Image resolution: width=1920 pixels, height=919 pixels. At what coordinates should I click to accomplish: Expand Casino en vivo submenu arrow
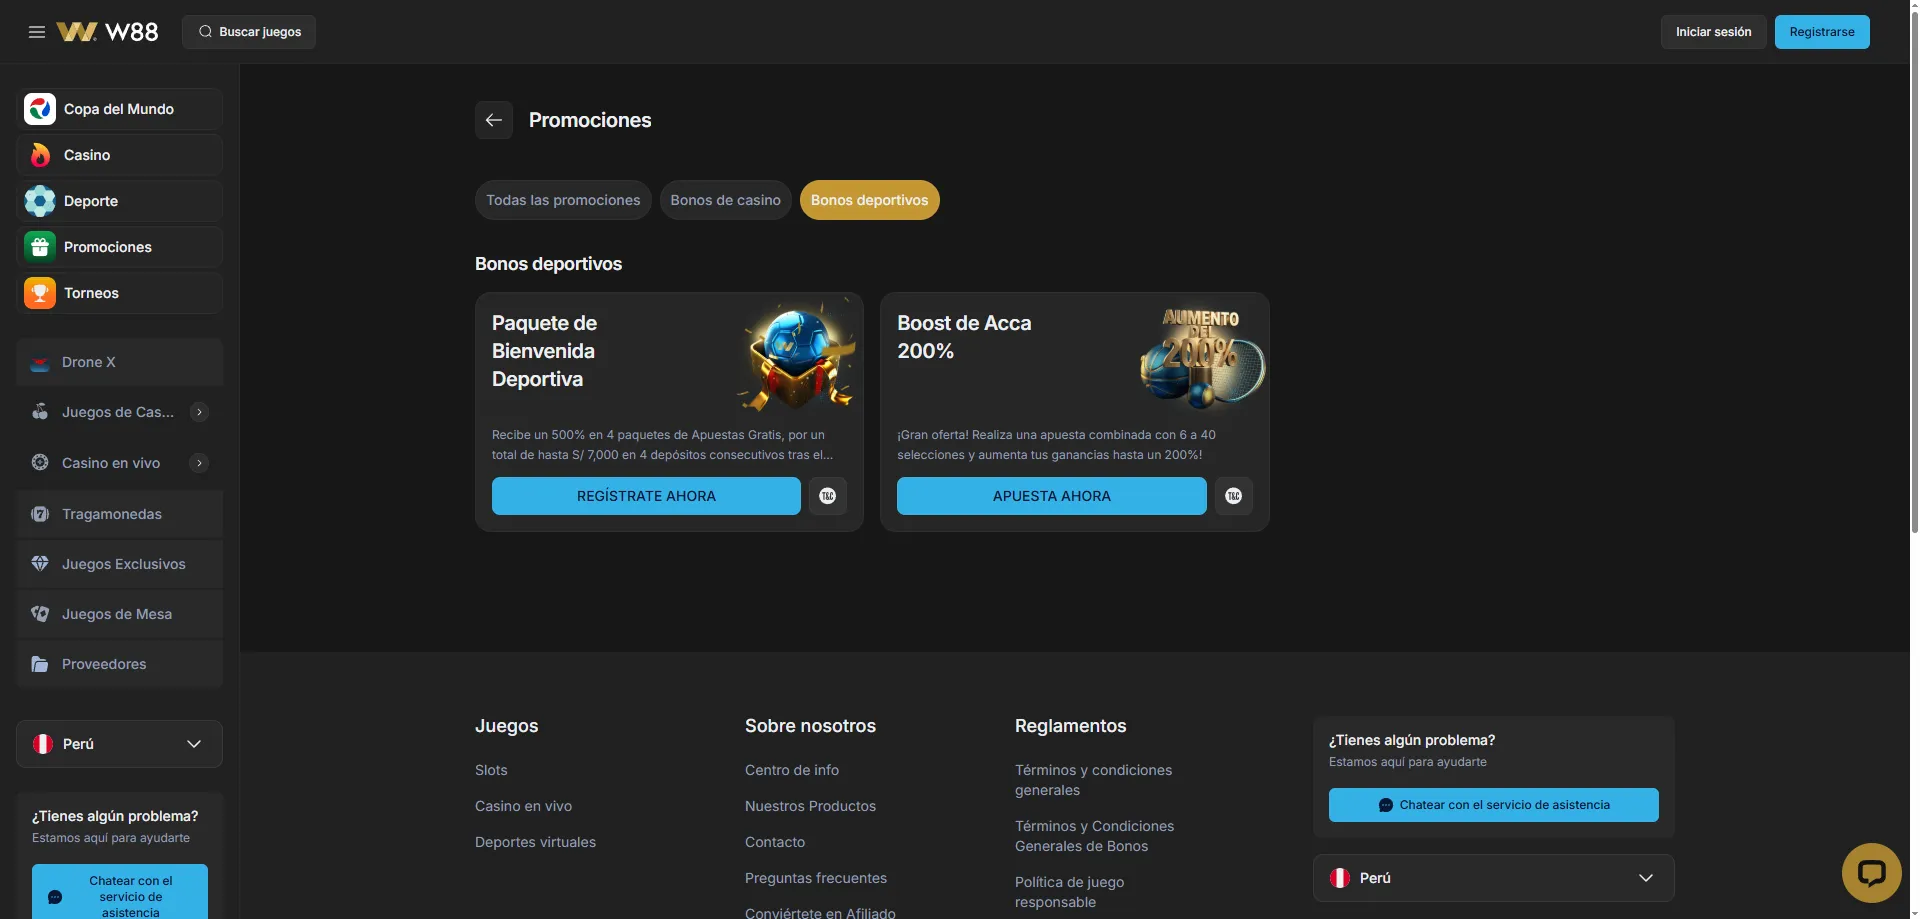(x=200, y=463)
